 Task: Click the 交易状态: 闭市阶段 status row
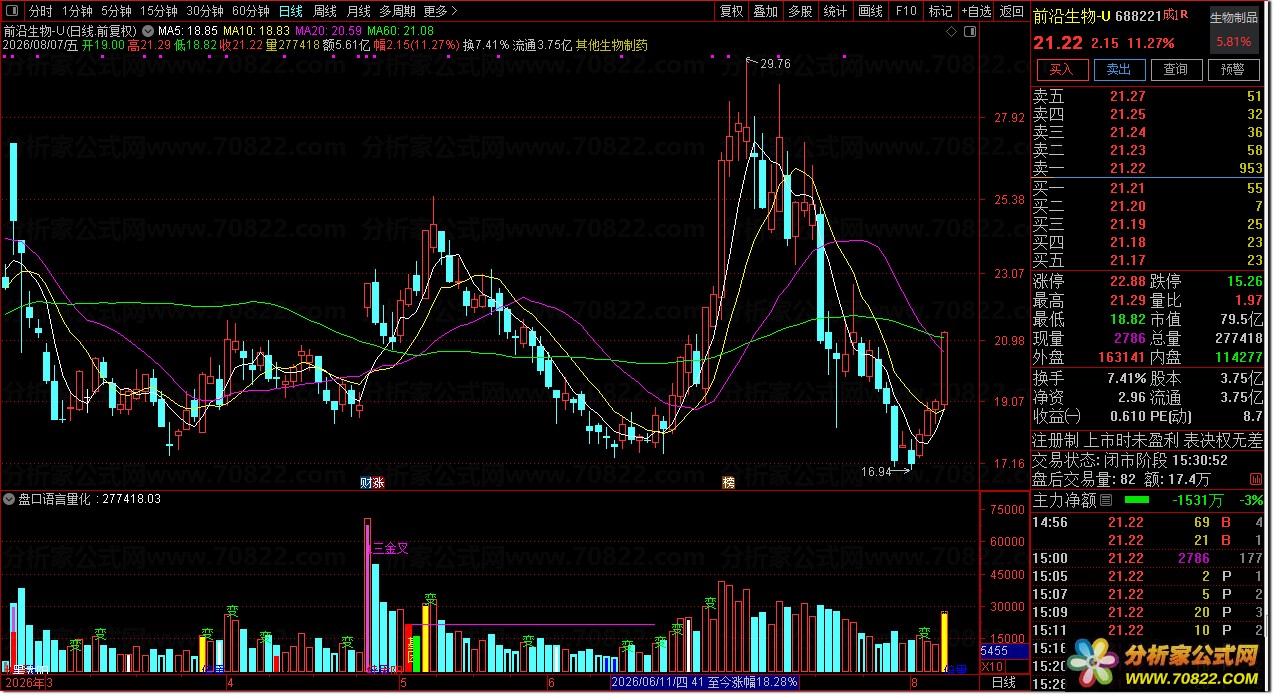tap(1131, 460)
